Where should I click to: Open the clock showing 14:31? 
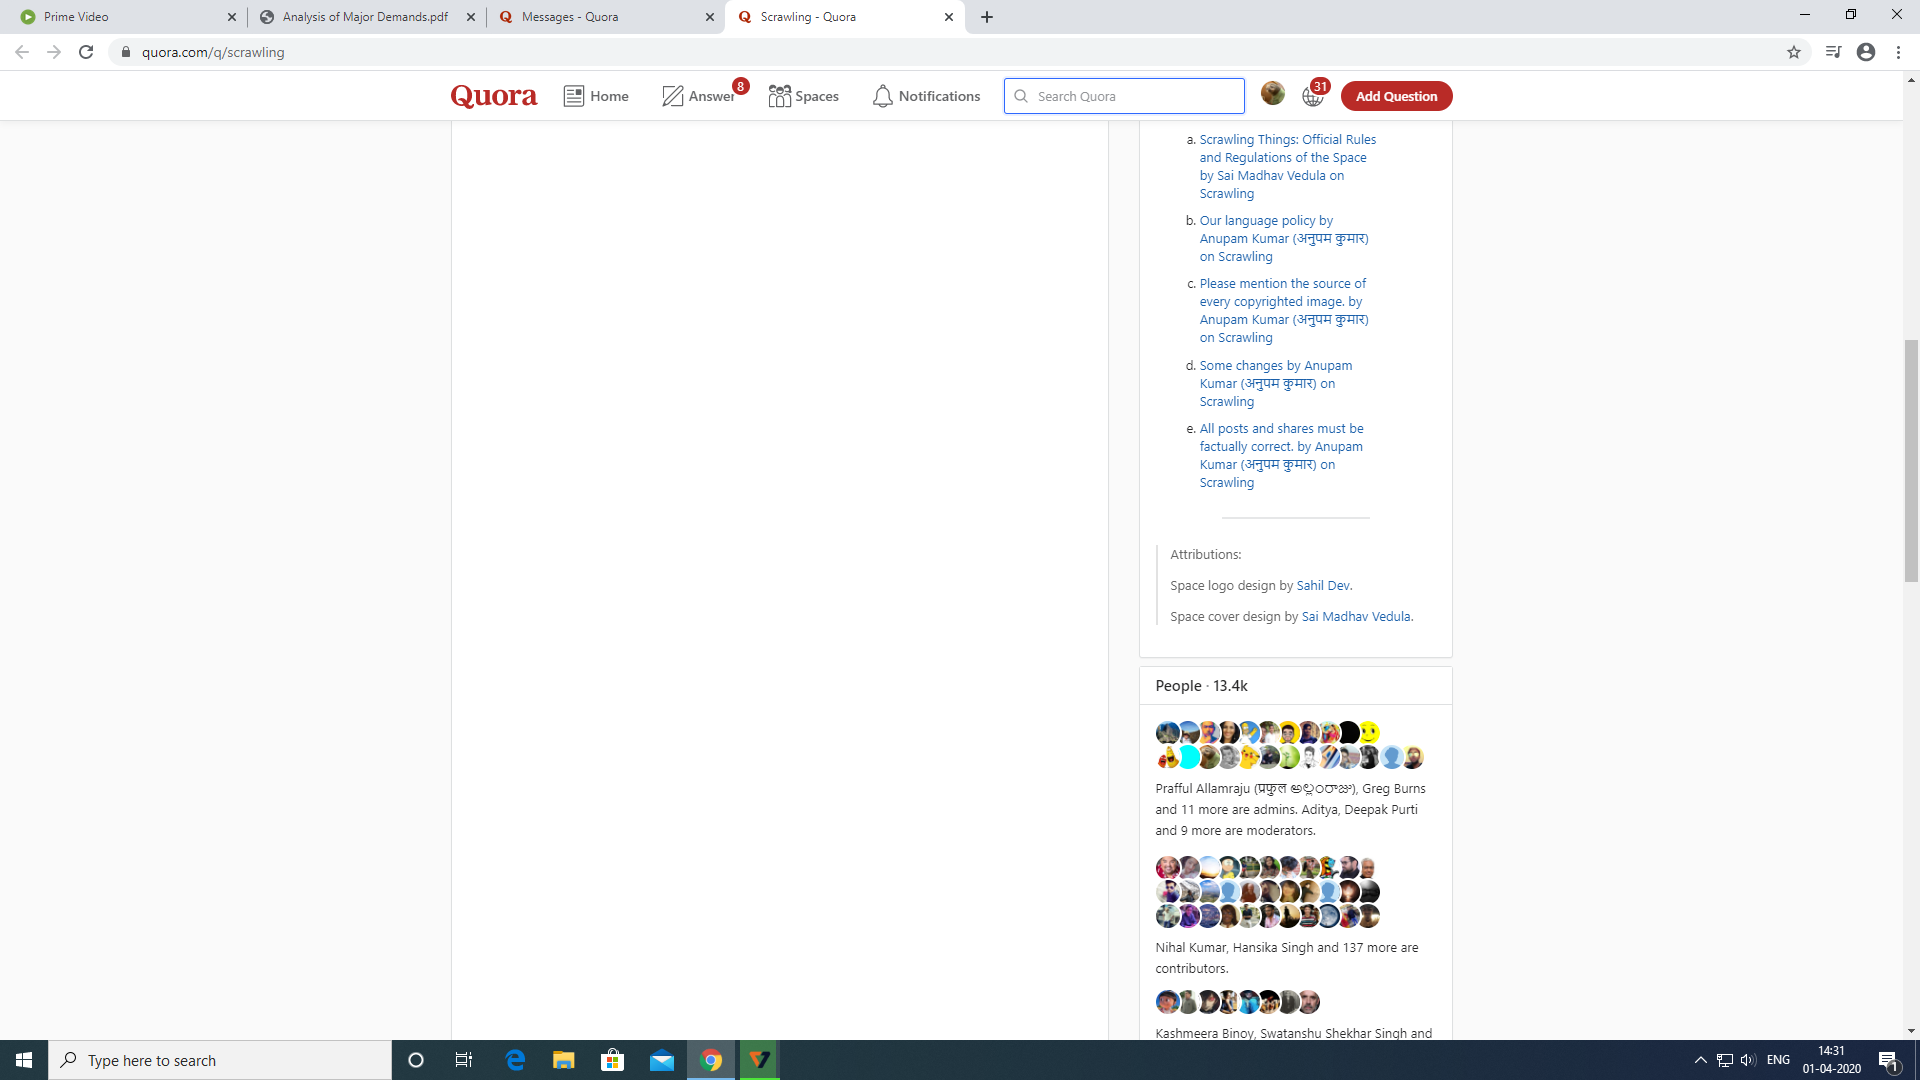point(1831,1060)
